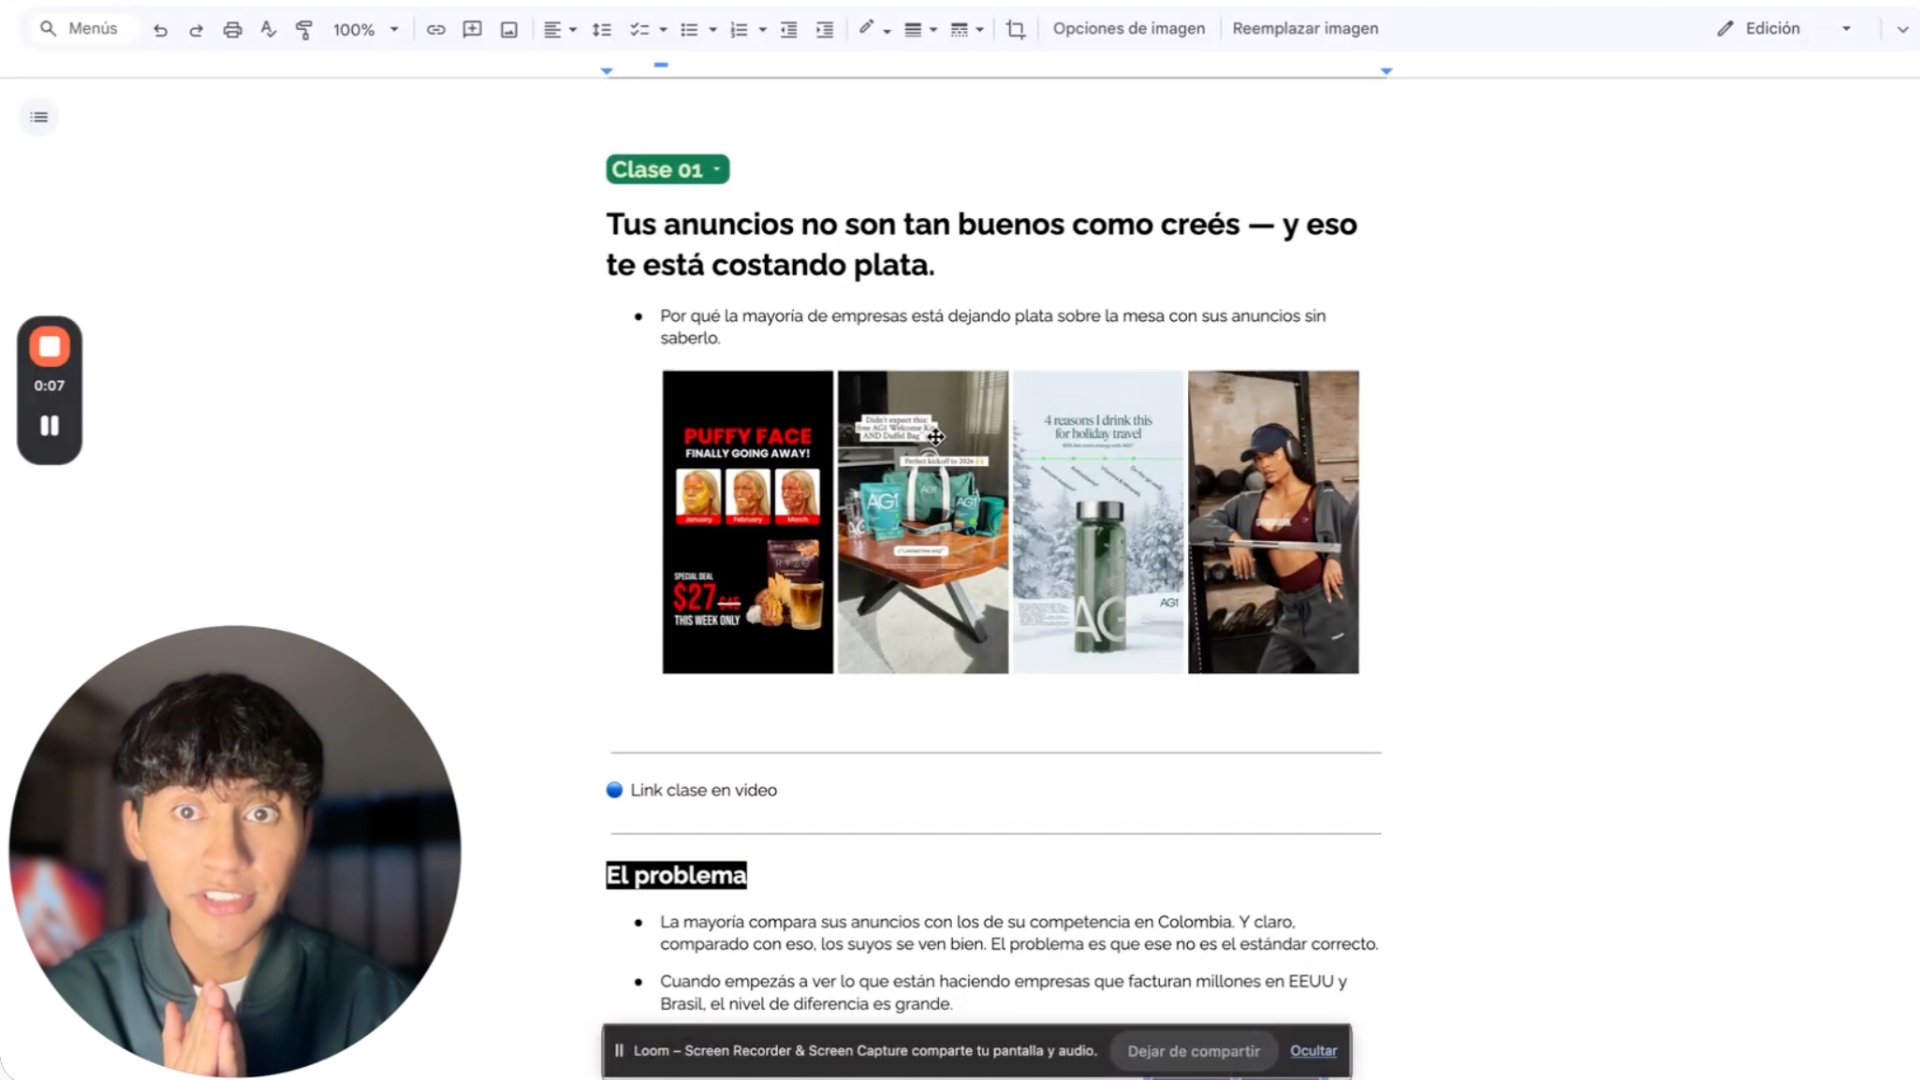Select the AG1 duffel bag ad image
The height and width of the screenshot is (1080, 1920).
click(x=922, y=522)
